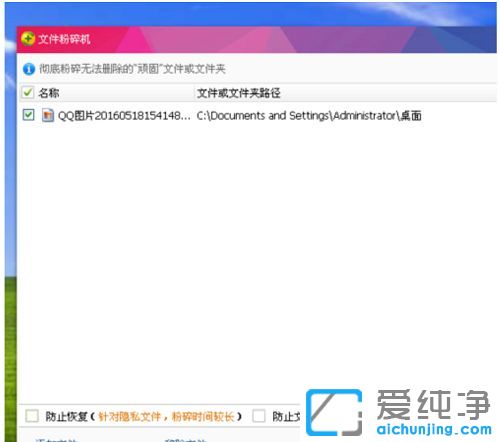Click the 360 File Shredder logo icon
The height and width of the screenshot is (442, 500).
pos(28,39)
